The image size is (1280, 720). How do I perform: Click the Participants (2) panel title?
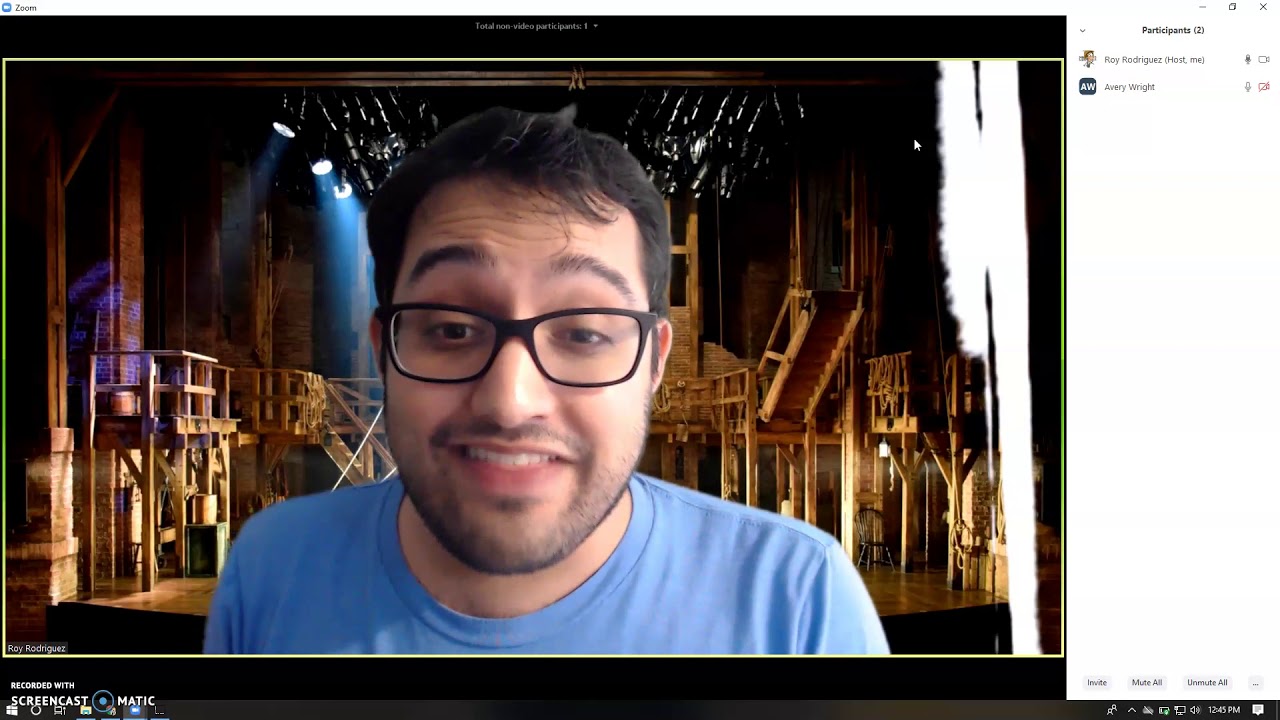pyautogui.click(x=1173, y=30)
